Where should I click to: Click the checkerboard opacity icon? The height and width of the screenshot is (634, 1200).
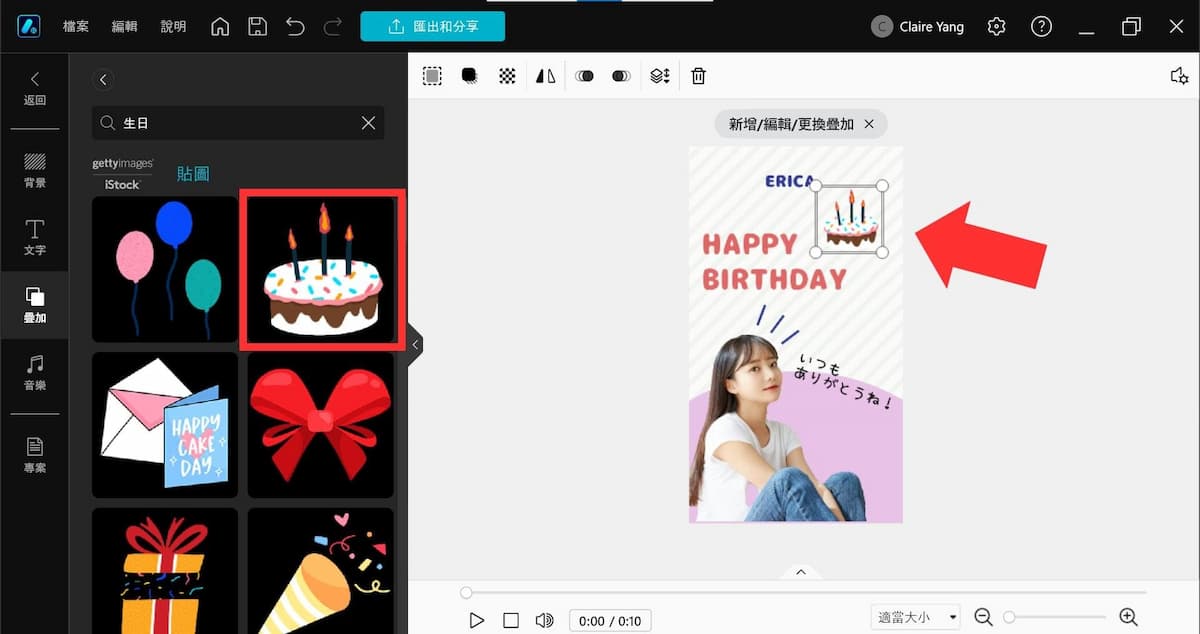508,76
